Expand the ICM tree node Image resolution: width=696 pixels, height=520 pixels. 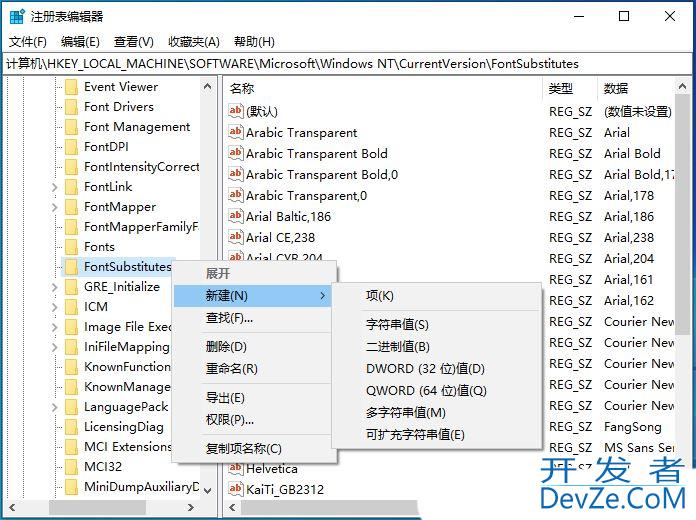[55, 307]
